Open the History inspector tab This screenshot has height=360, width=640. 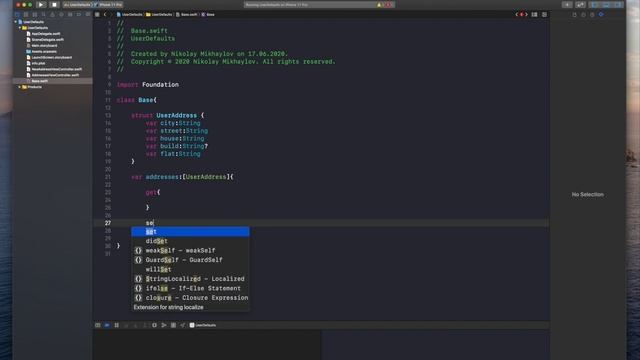tap(583, 15)
